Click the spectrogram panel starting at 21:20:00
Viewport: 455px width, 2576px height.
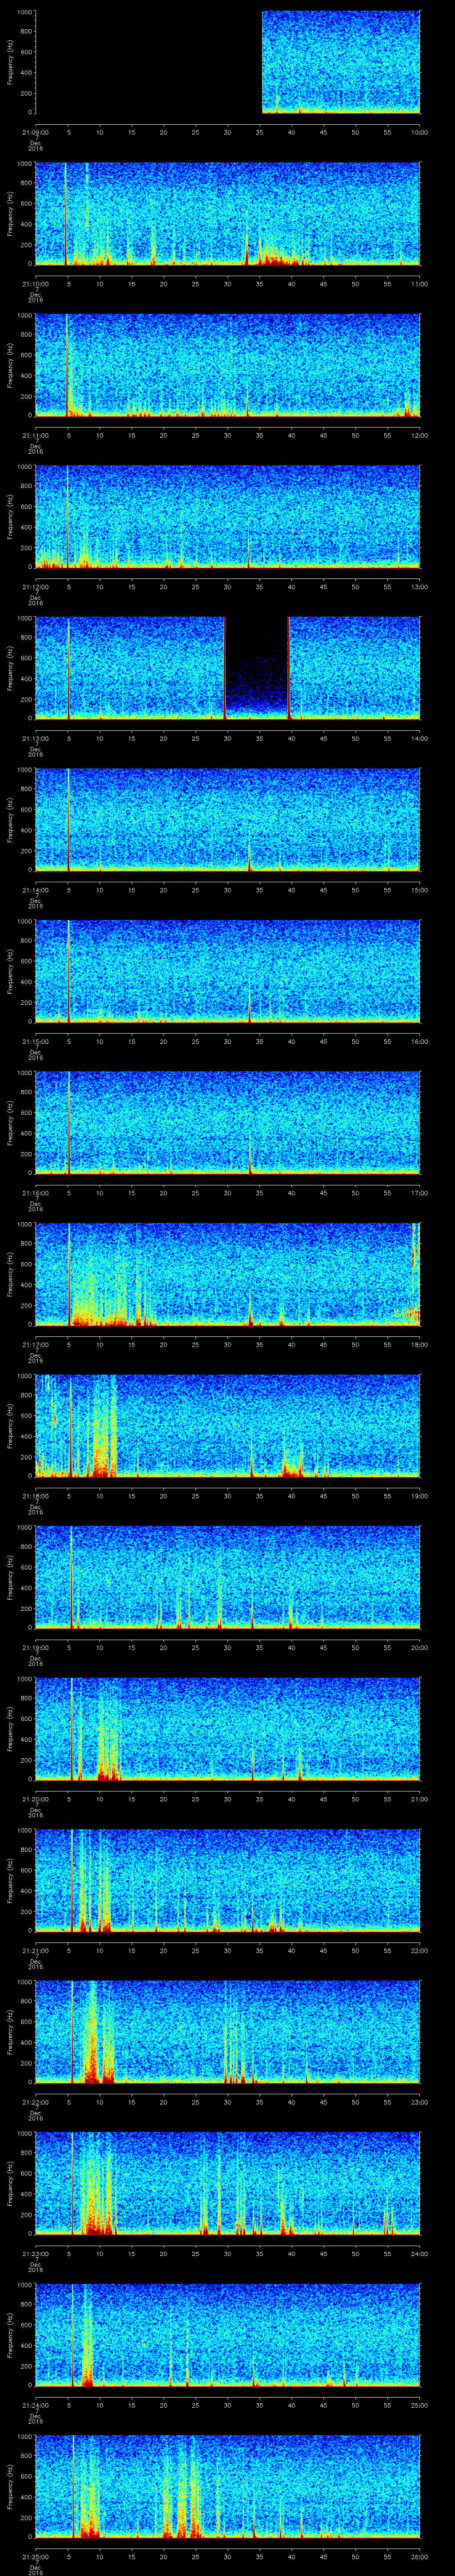[x=228, y=1728]
